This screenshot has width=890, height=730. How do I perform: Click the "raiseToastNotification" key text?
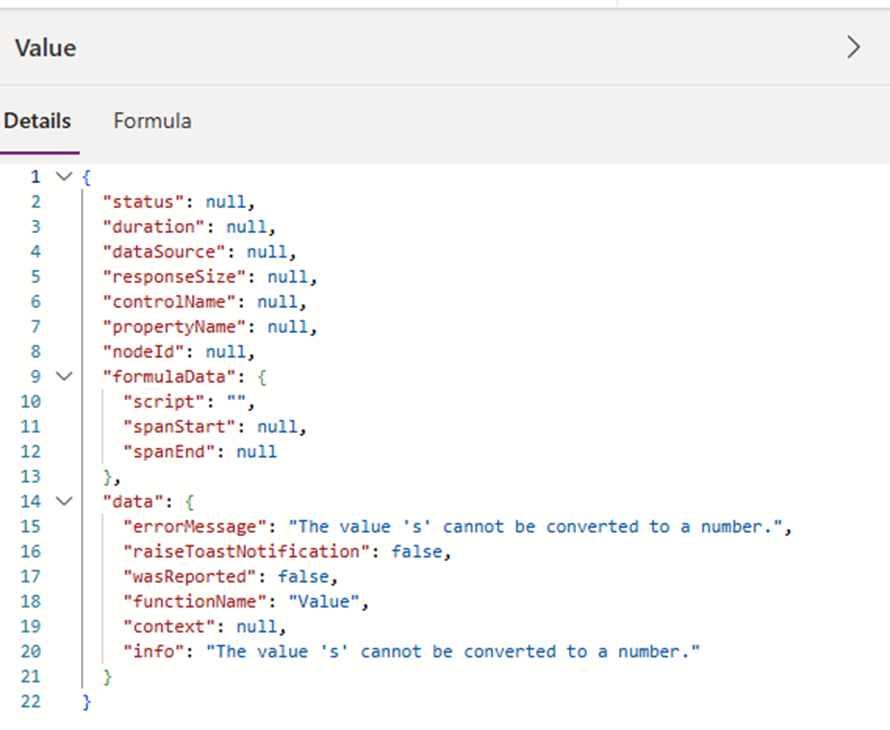coord(247,552)
